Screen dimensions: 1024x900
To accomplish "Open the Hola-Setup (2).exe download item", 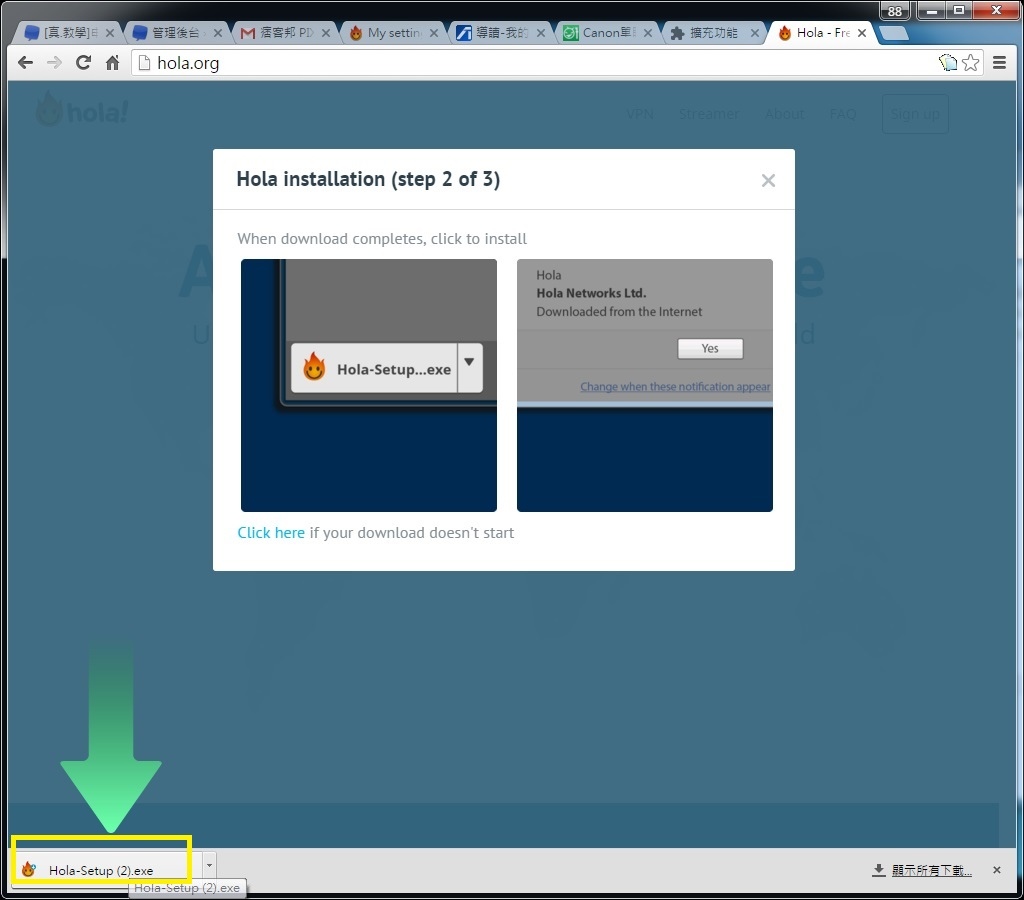I will (108, 870).
